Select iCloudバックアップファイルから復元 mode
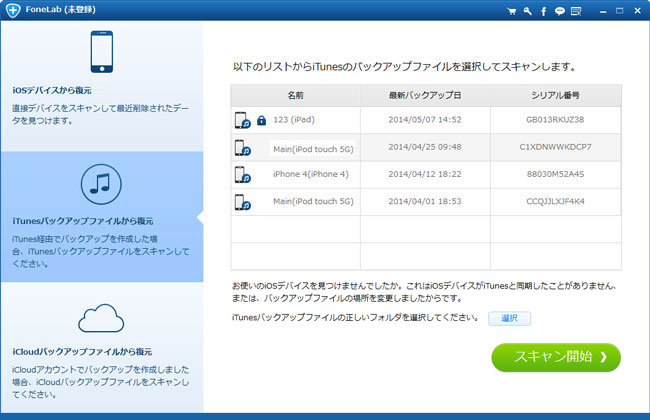The height and width of the screenshot is (420, 650). point(82,352)
